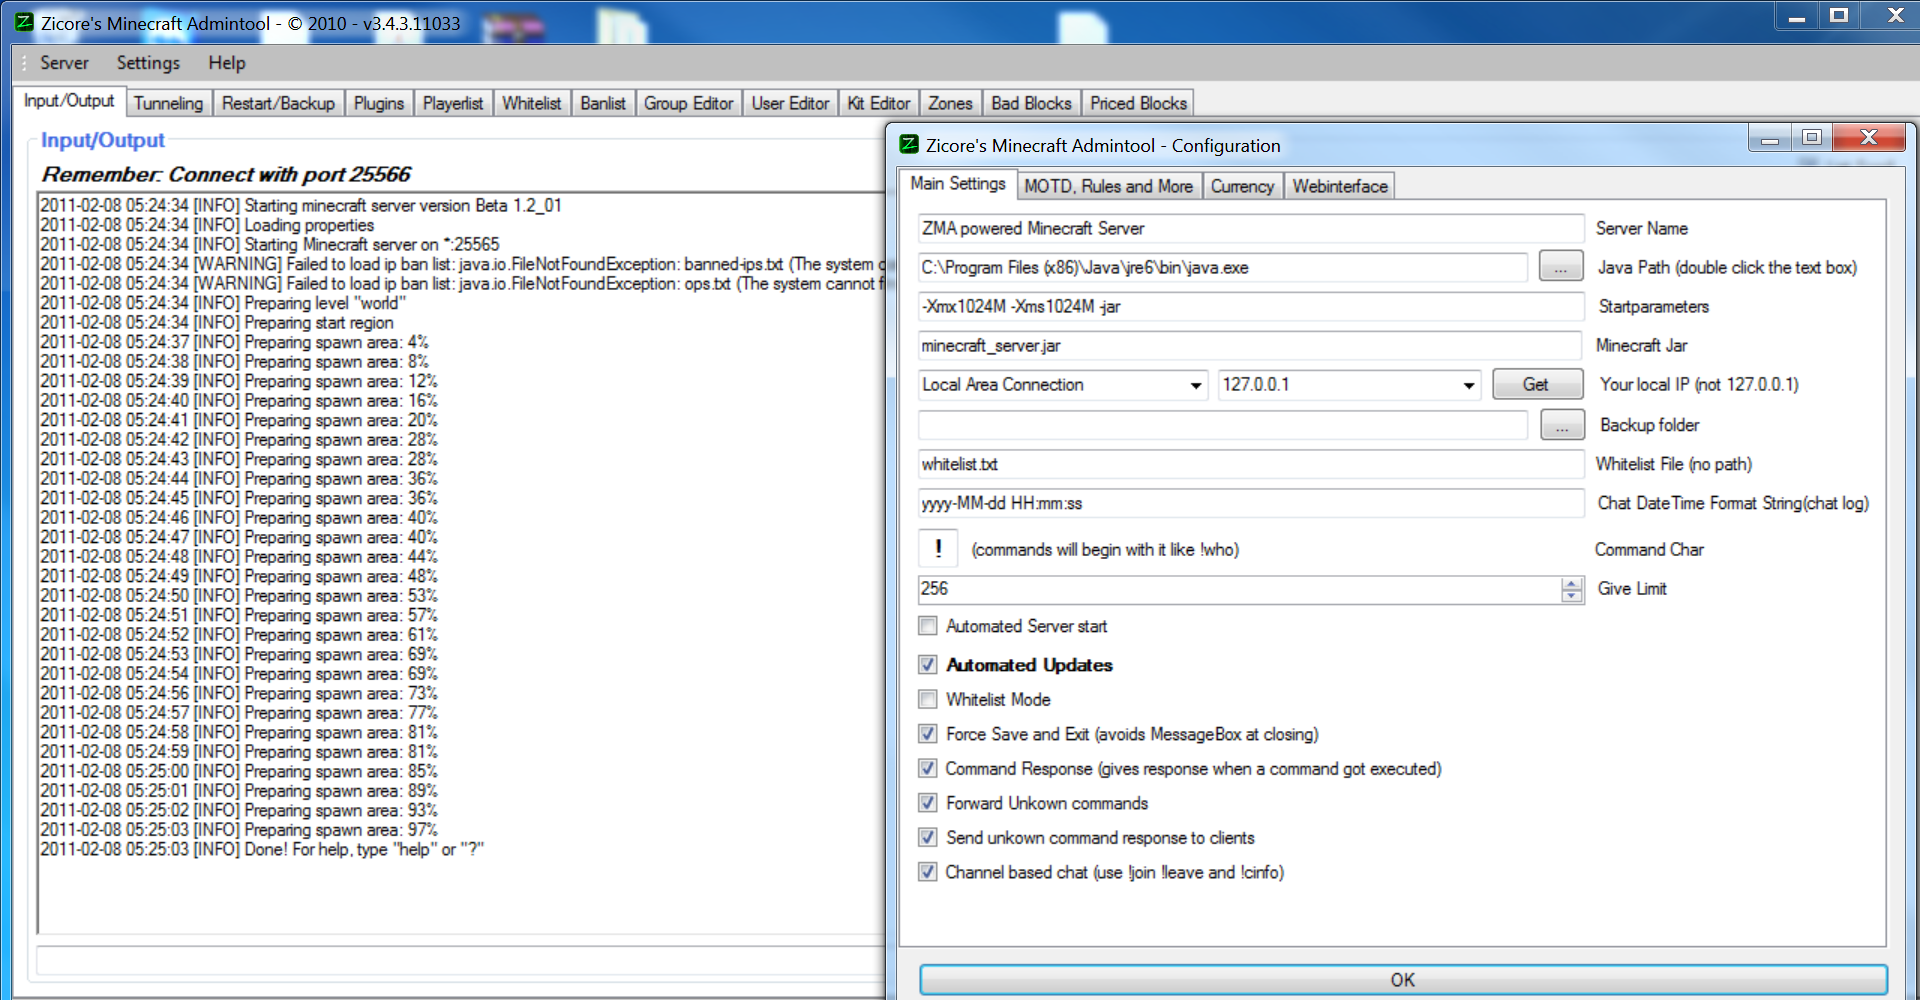Go to the Playerlist tab
The image size is (1920, 1000).
453,103
